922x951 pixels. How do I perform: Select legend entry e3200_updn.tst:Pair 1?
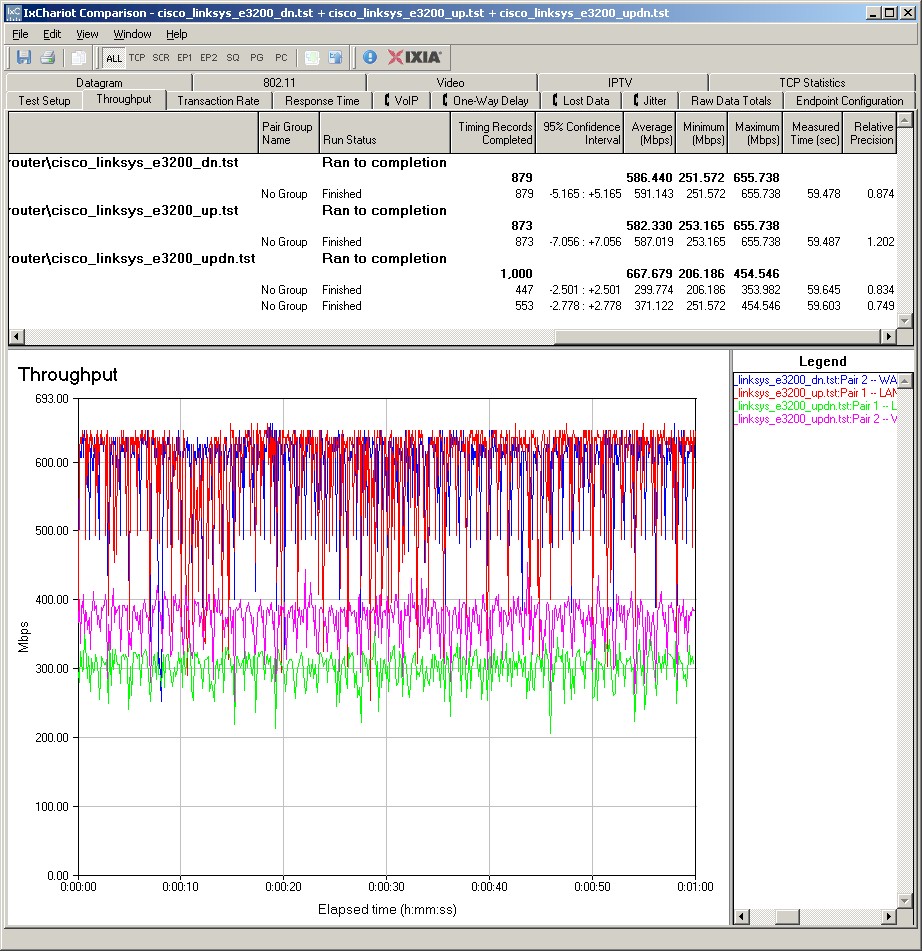pyautogui.click(x=815, y=406)
